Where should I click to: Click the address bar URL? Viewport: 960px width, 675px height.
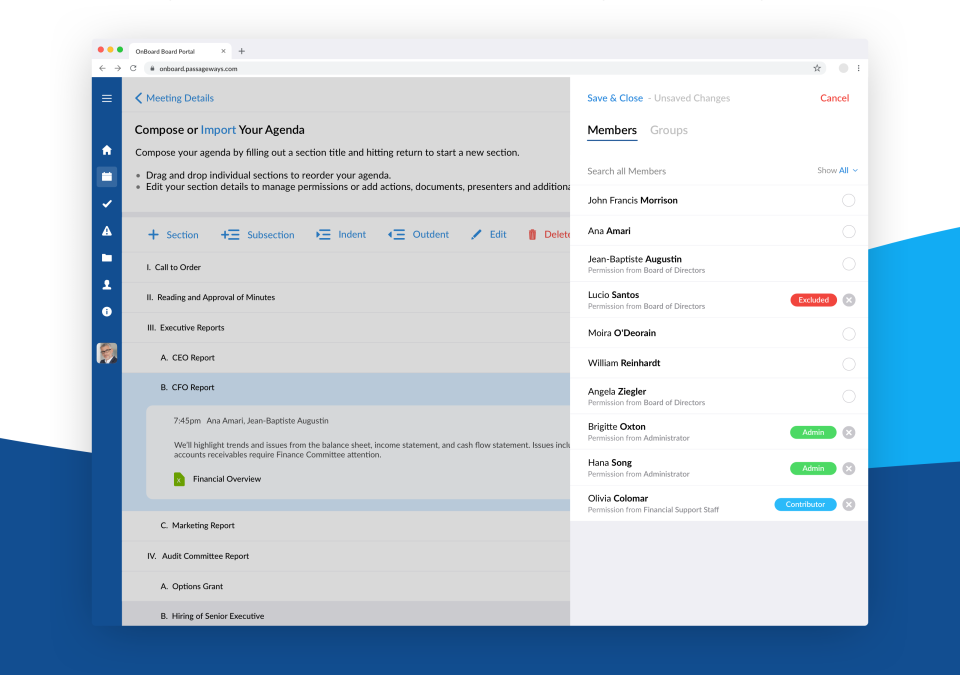point(198,69)
